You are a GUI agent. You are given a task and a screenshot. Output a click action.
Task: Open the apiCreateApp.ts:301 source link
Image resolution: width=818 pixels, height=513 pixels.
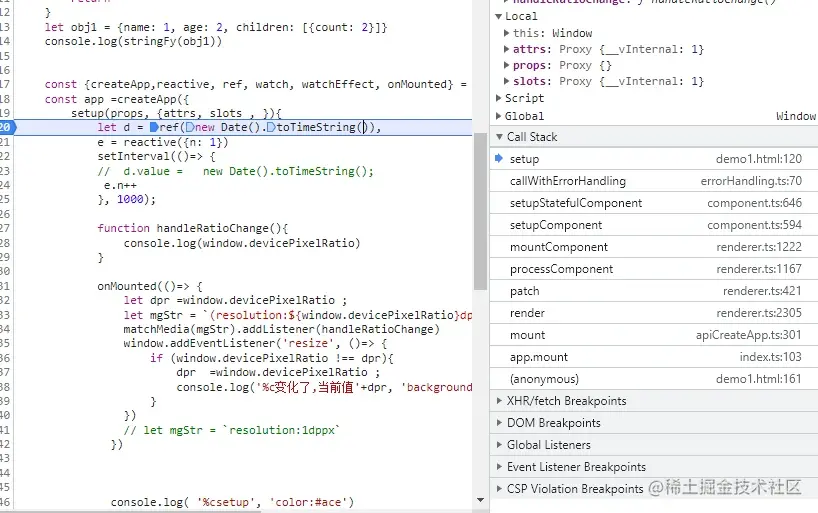749,335
